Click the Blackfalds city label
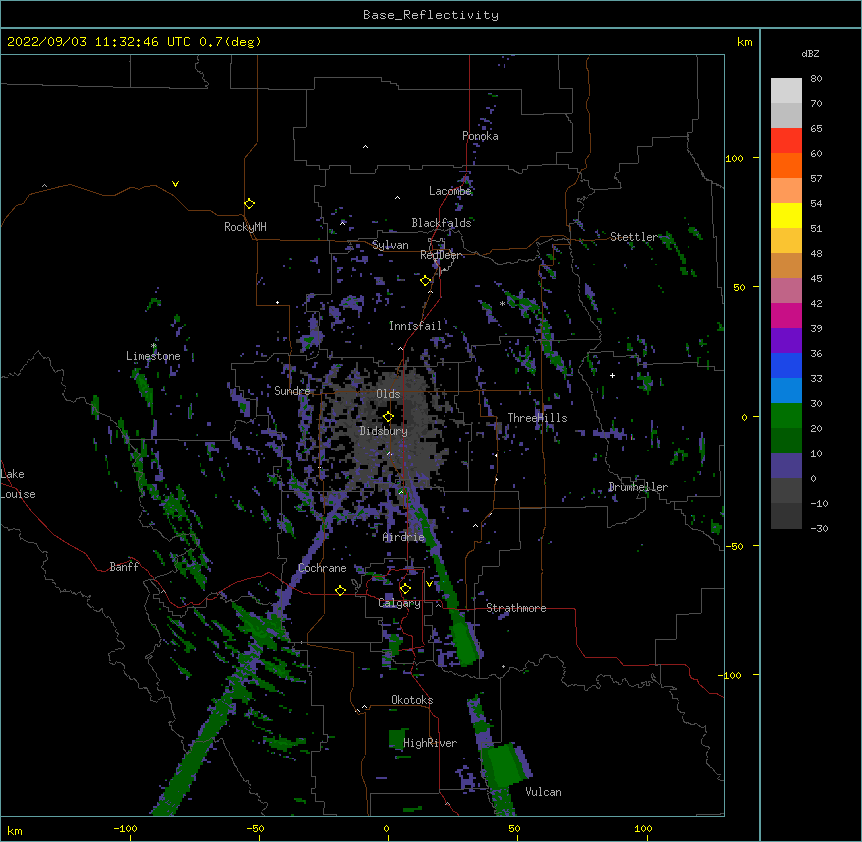The width and height of the screenshot is (862, 842). [x=441, y=223]
